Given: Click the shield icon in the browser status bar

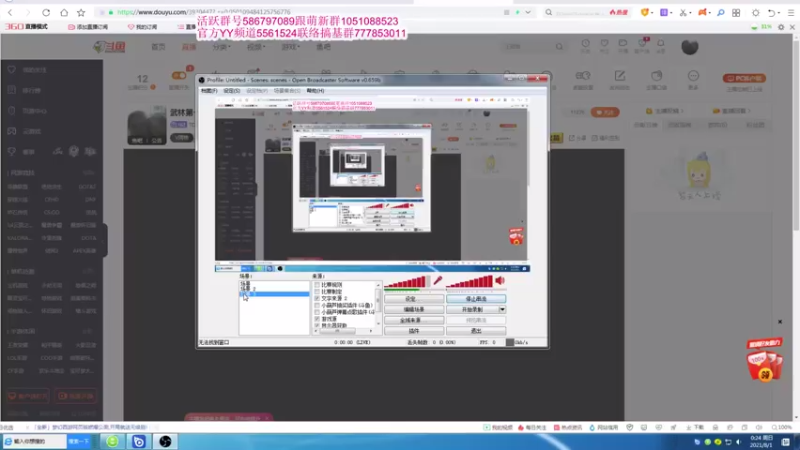Looking at the screenshot, I should click(x=630, y=428).
